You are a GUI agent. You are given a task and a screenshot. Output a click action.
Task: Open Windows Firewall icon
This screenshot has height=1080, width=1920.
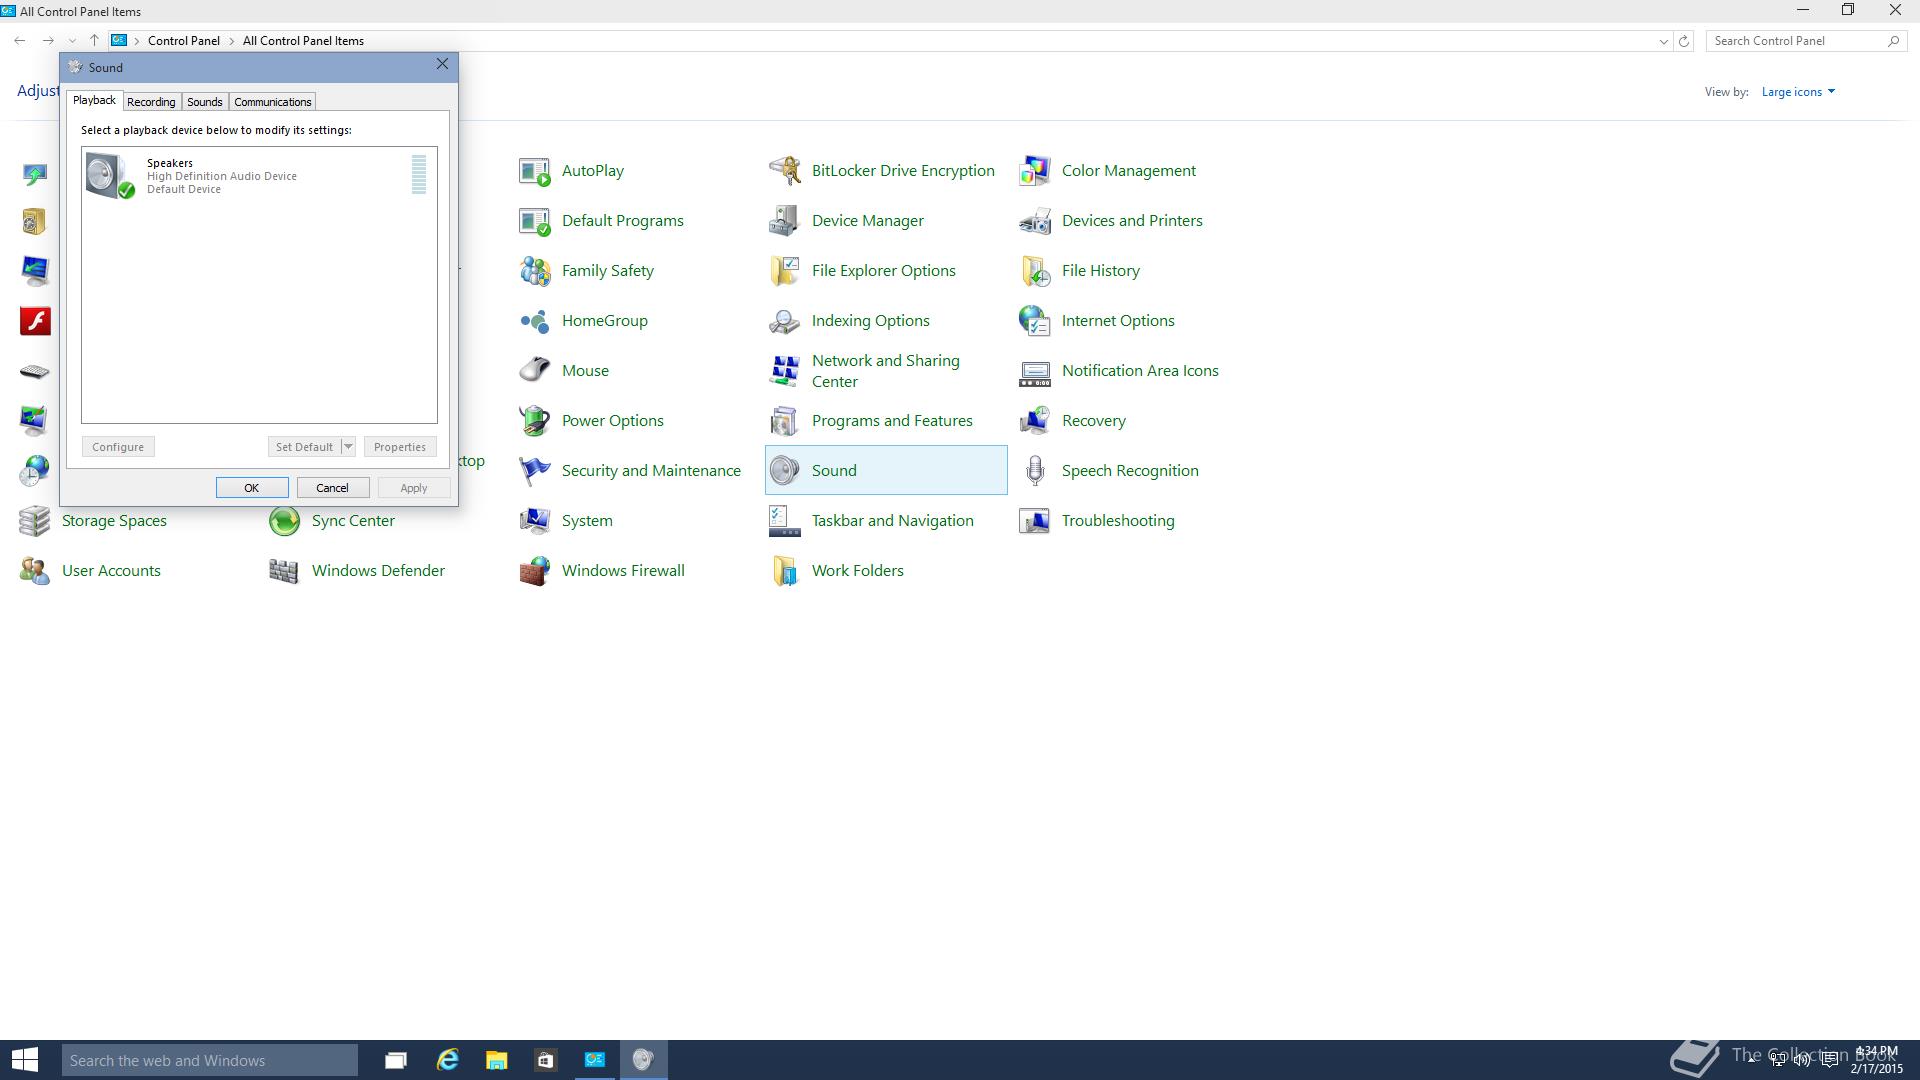click(535, 571)
